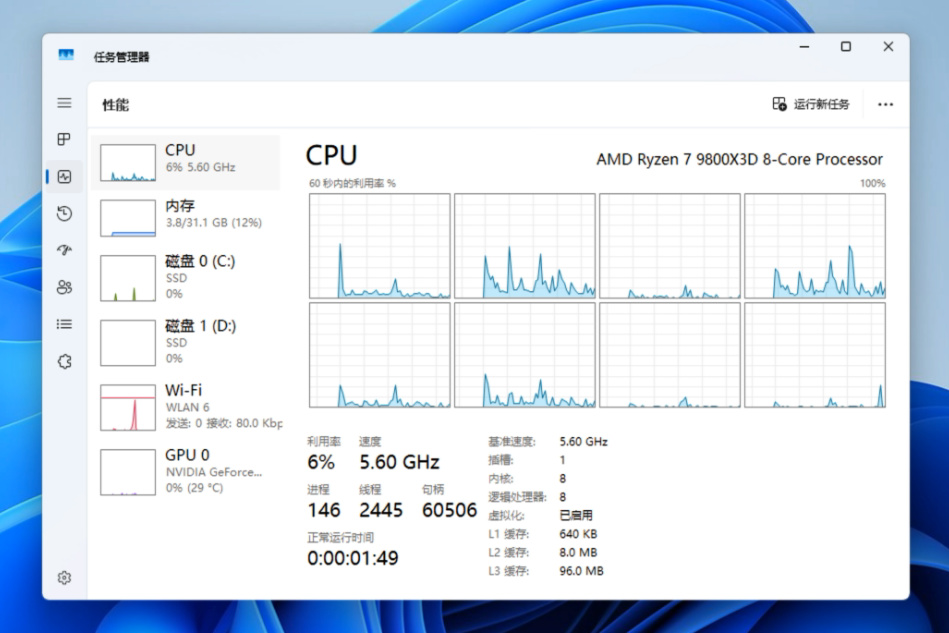Select Wi-Fi WLAN 6 resource

(x=185, y=407)
